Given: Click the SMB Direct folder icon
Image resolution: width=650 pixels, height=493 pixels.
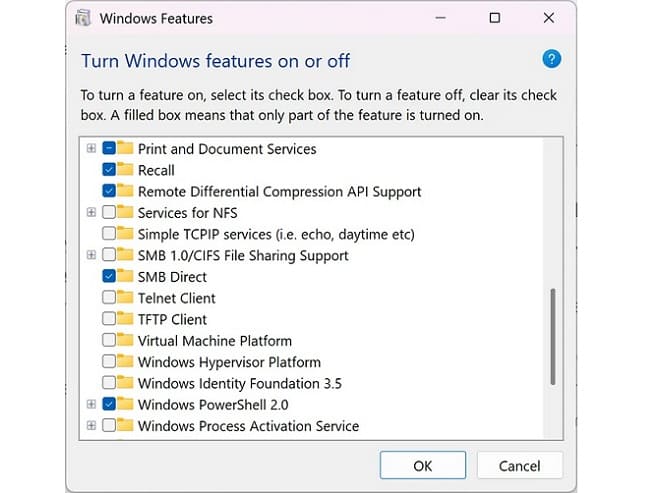Looking at the screenshot, I should (x=125, y=276).
